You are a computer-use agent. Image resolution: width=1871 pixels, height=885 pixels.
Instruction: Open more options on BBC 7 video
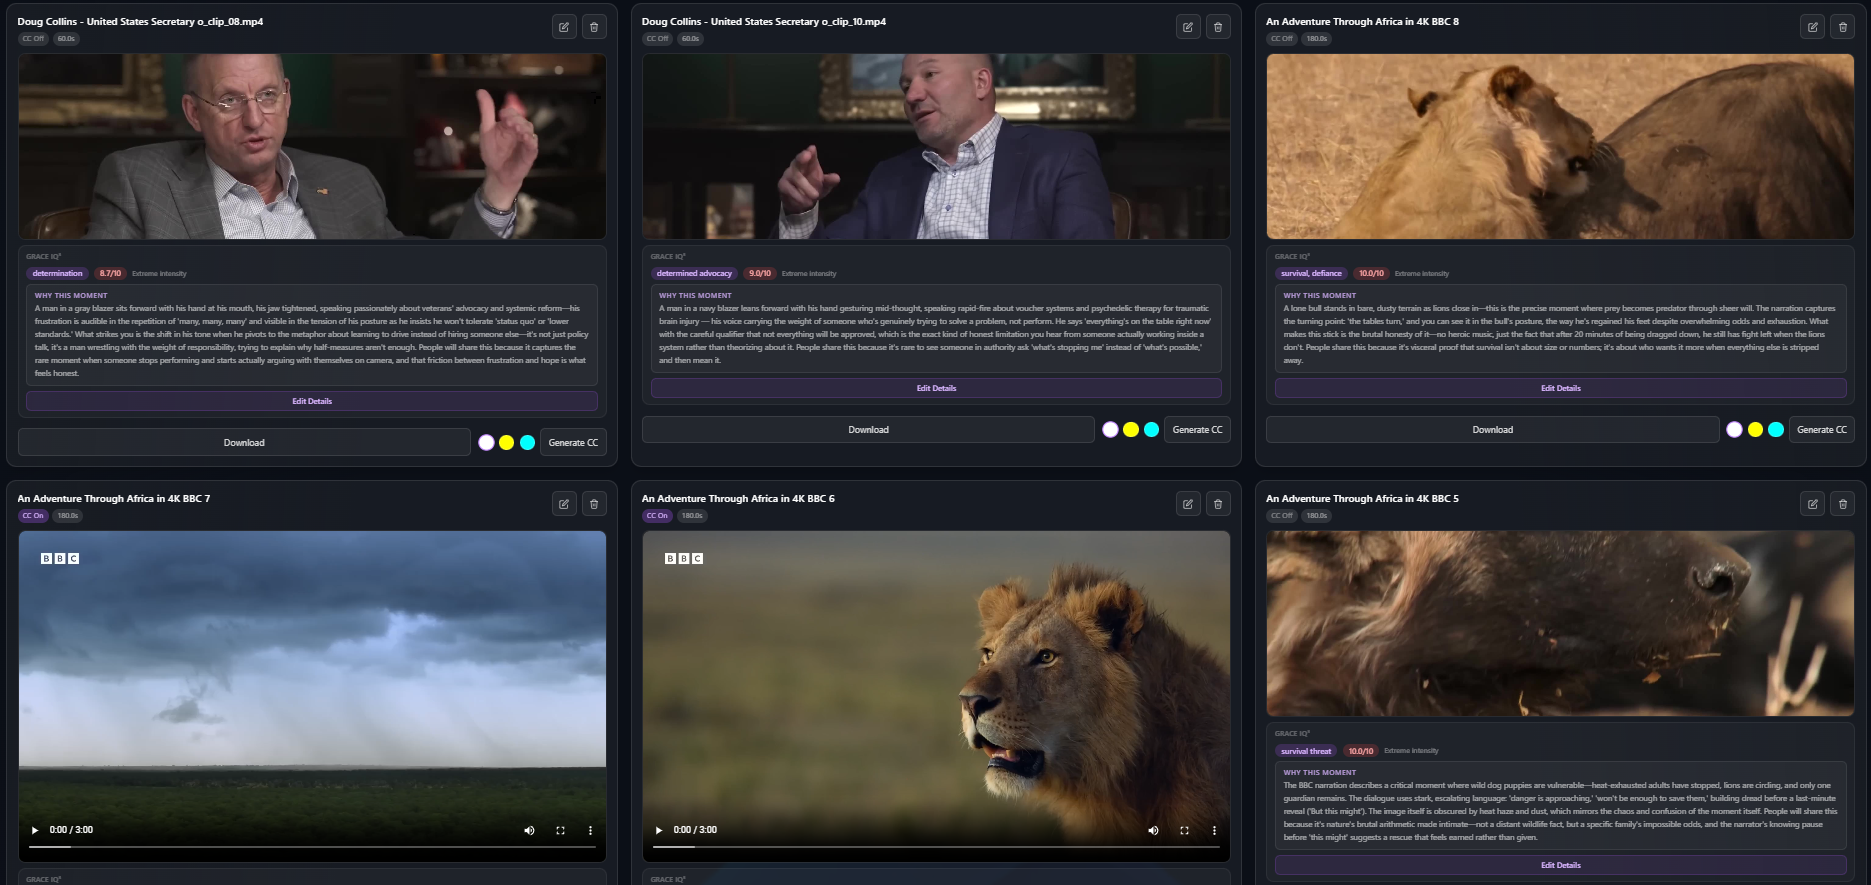pos(590,830)
